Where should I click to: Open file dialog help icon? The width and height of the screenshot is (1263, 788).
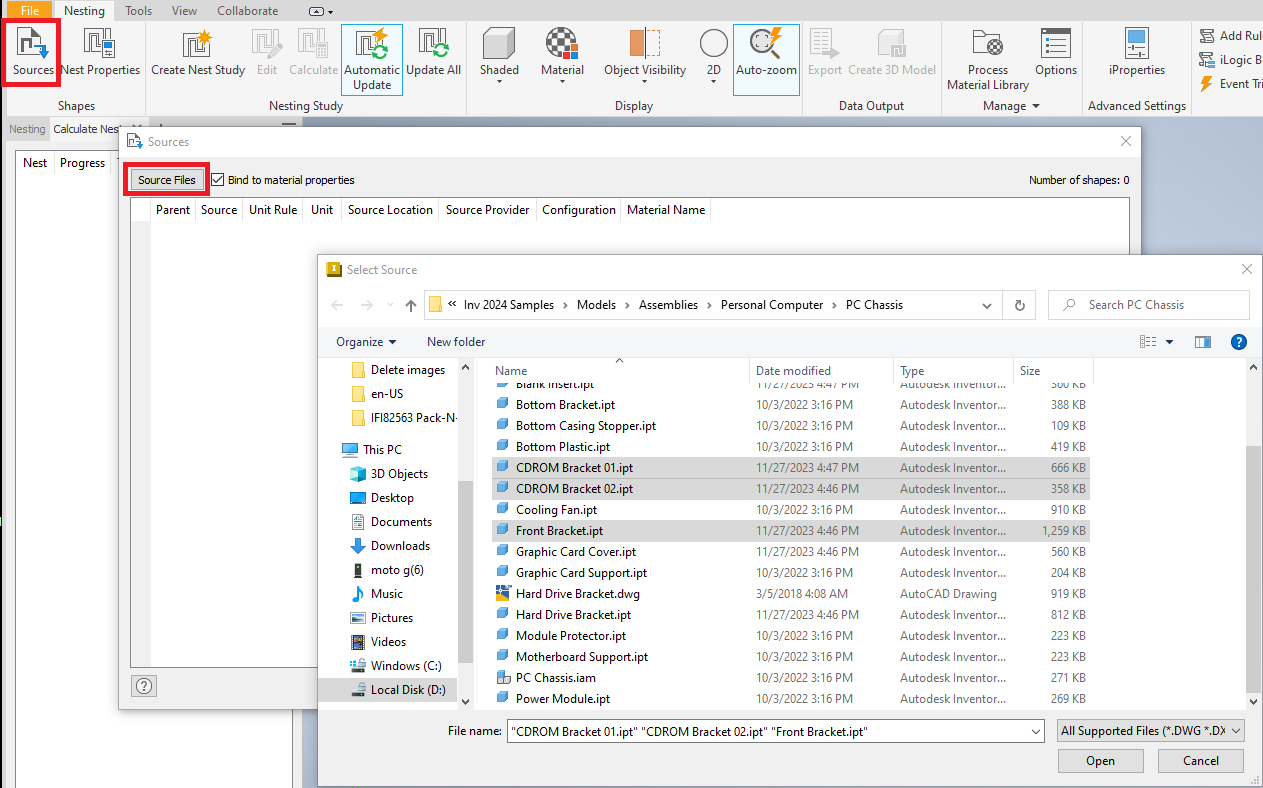click(x=1238, y=342)
